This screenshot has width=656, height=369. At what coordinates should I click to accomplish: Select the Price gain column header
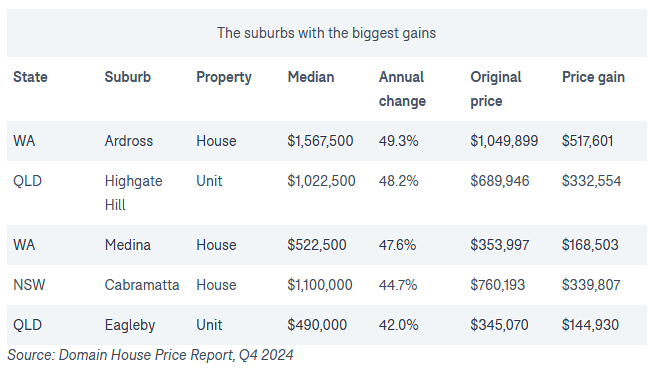click(593, 77)
